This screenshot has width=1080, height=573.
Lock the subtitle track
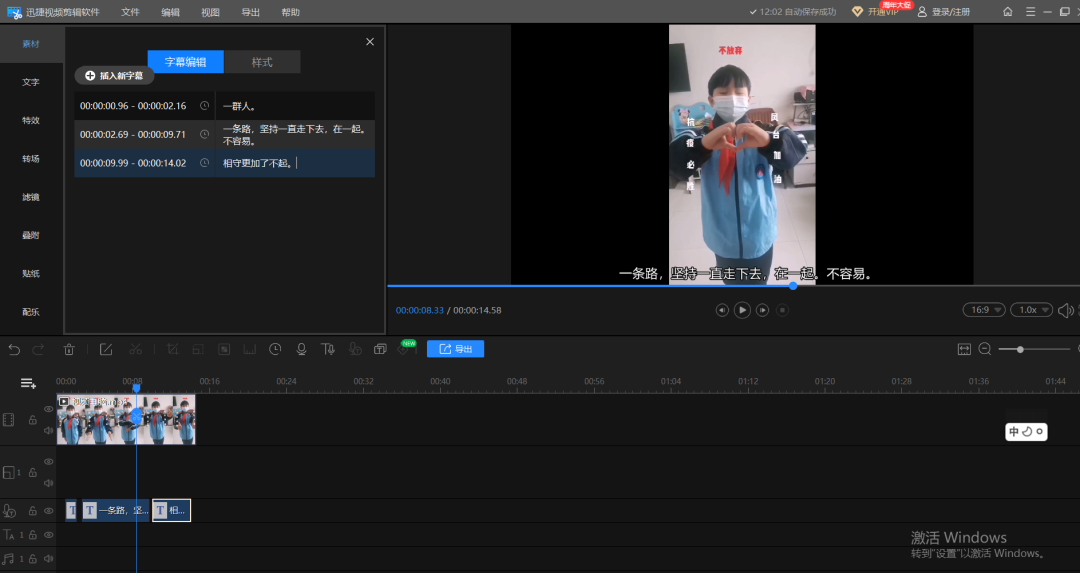tap(32, 511)
